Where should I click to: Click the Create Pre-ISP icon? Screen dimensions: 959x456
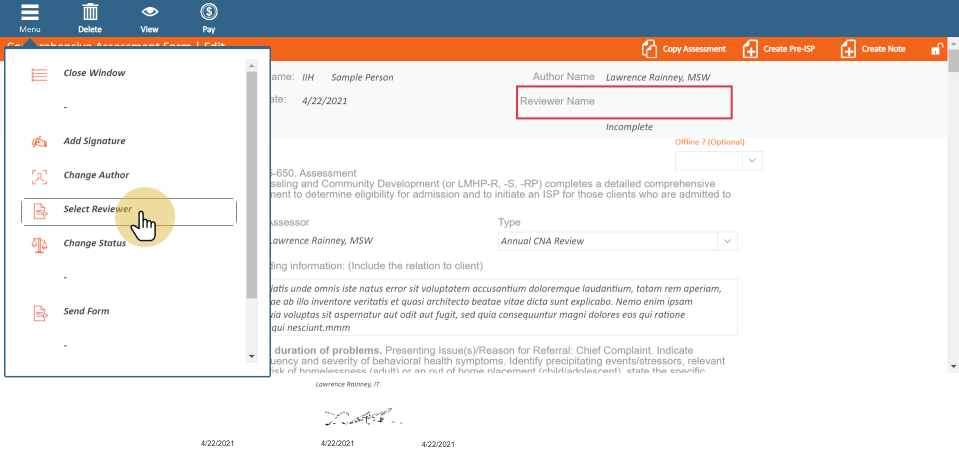pyautogui.click(x=750, y=49)
